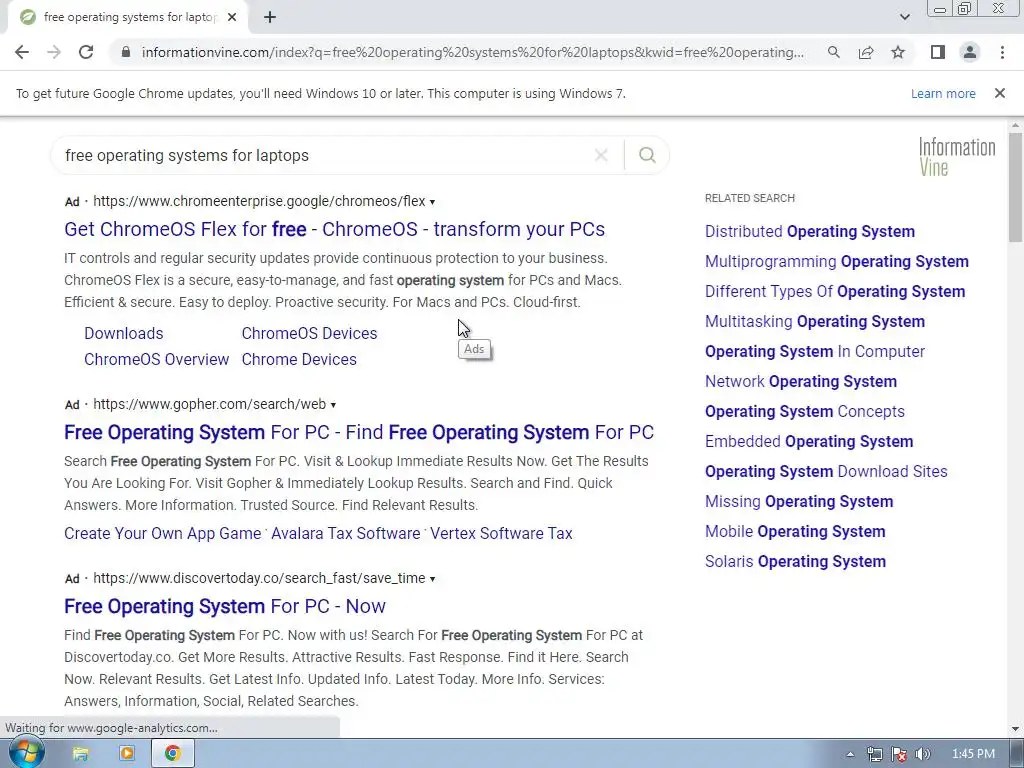The height and width of the screenshot is (768, 1024).
Task: Show hidden system tray icons
Action: tap(850, 754)
